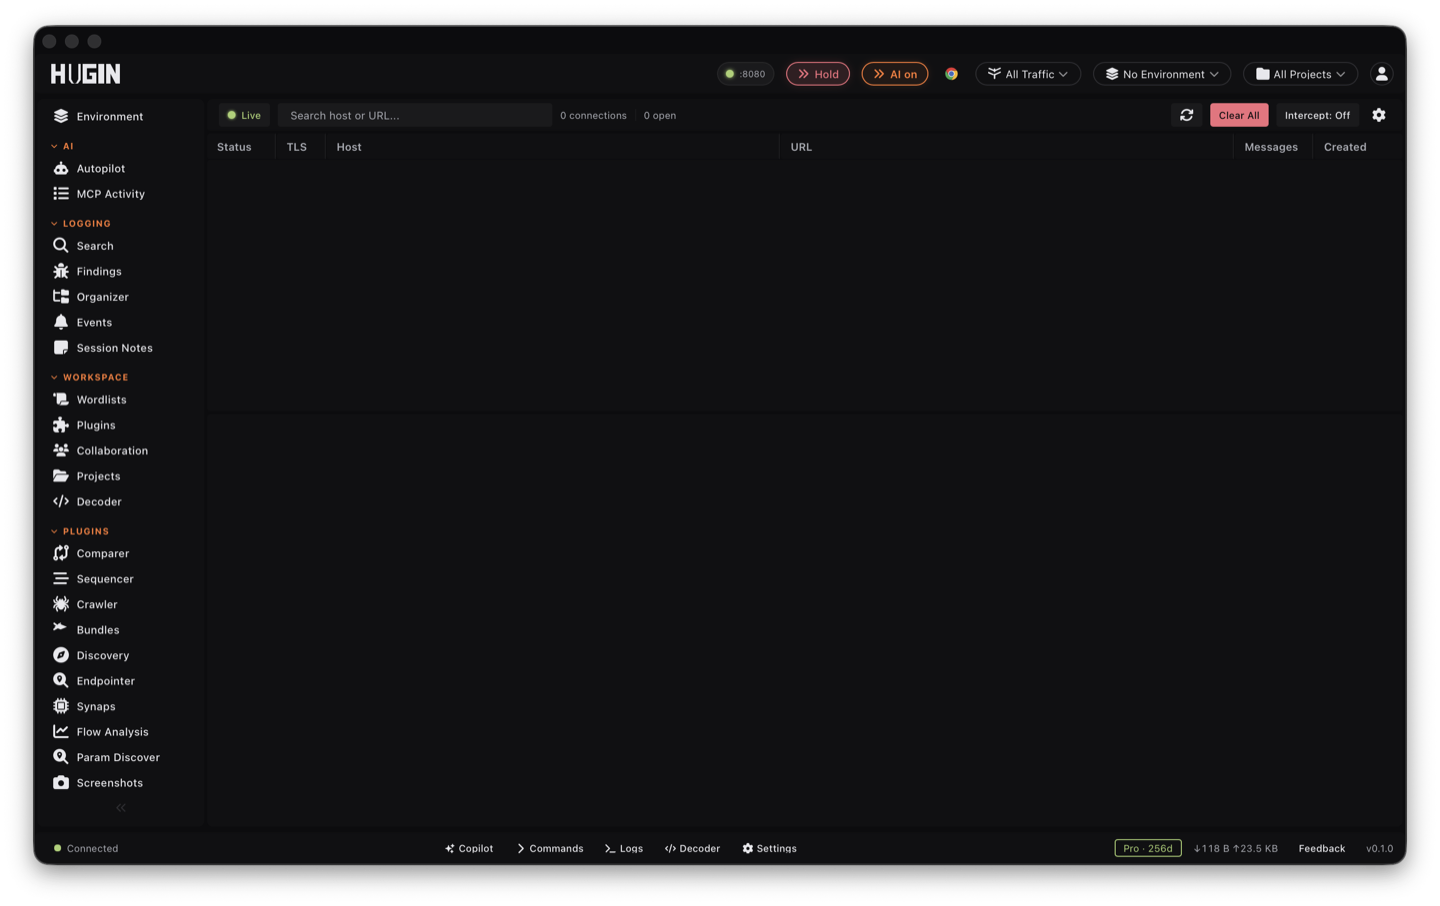The height and width of the screenshot is (906, 1440).
Task: Open the Discovery compass plugin
Action: tap(91, 655)
